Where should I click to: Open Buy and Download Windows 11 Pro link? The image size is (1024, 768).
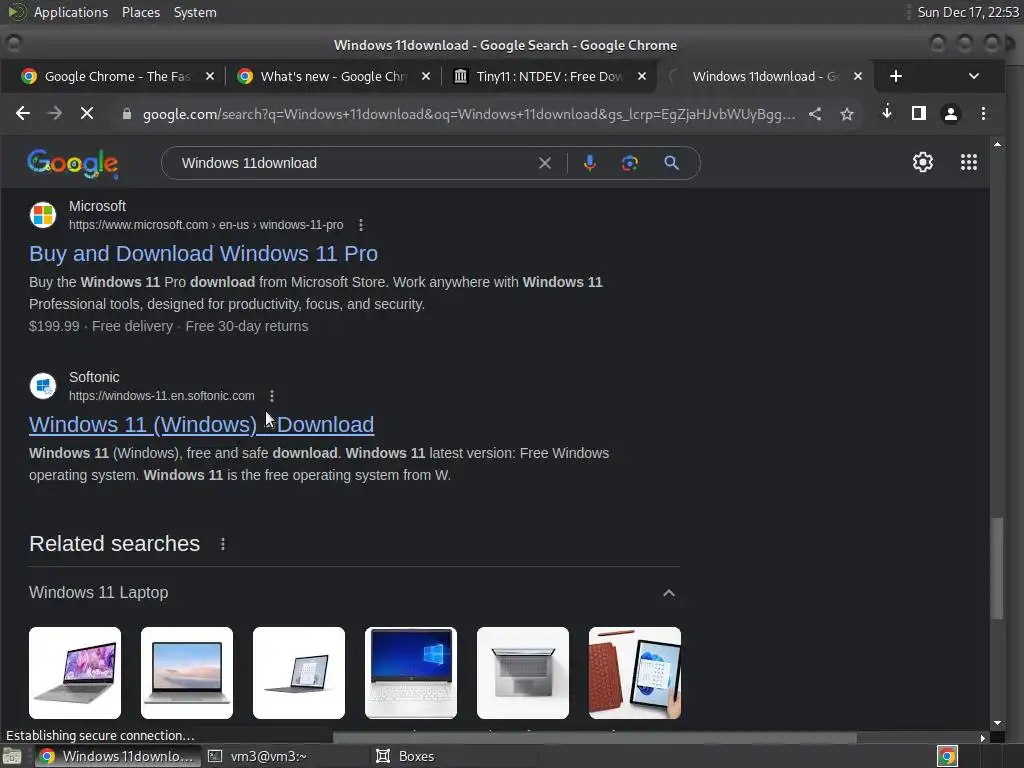click(203, 253)
